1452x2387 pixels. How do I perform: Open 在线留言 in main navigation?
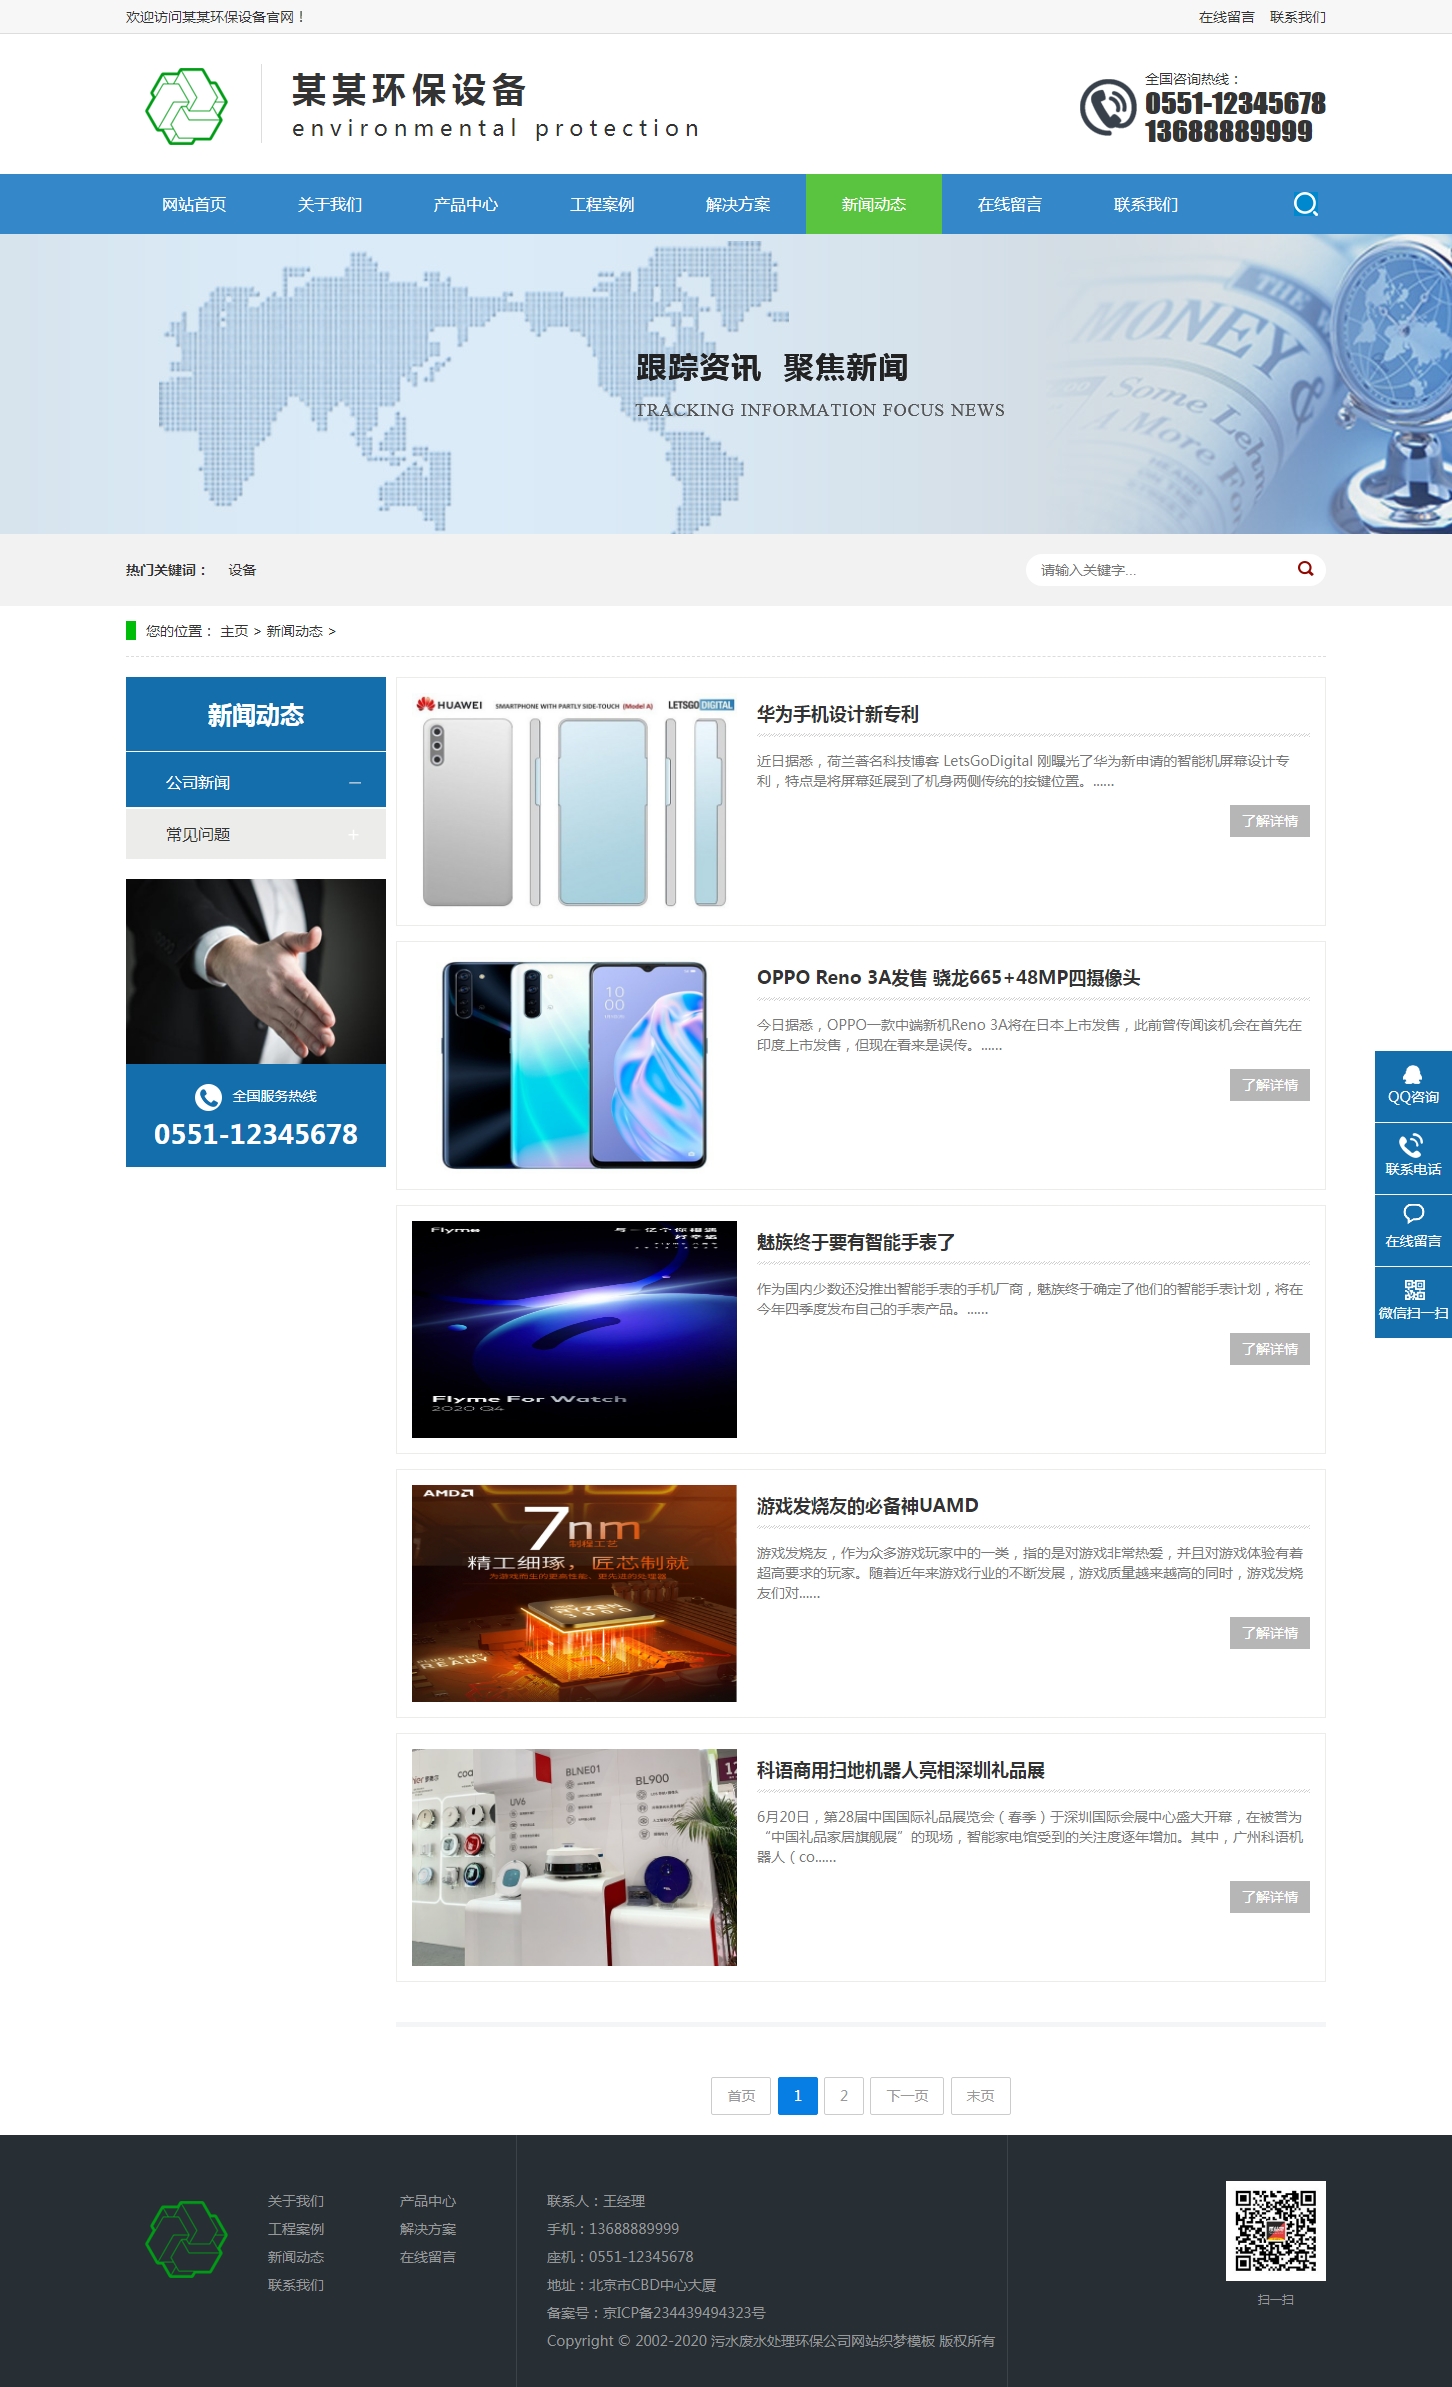click(1010, 204)
